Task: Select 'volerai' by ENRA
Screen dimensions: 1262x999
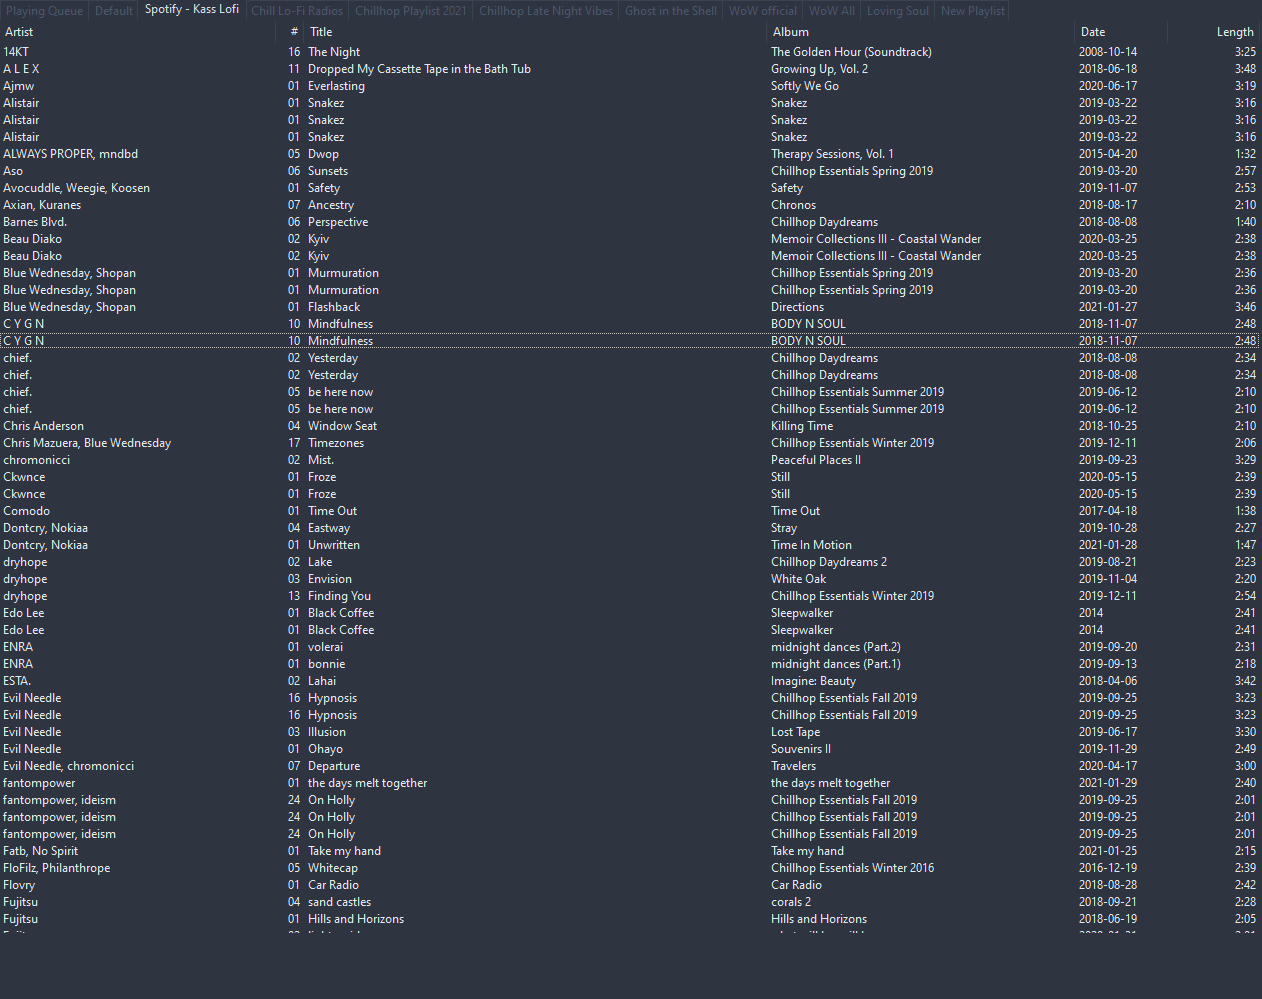Action: point(325,647)
